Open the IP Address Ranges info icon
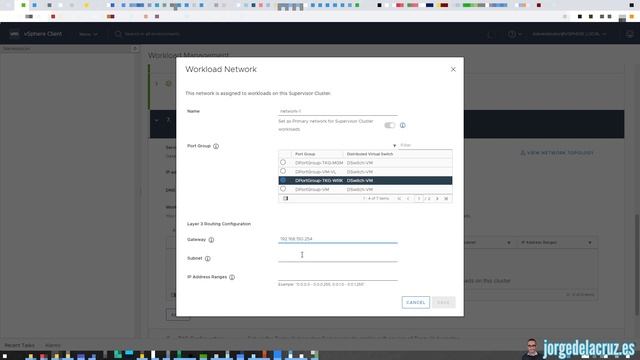This screenshot has height=360, width=640. (232, 277)
